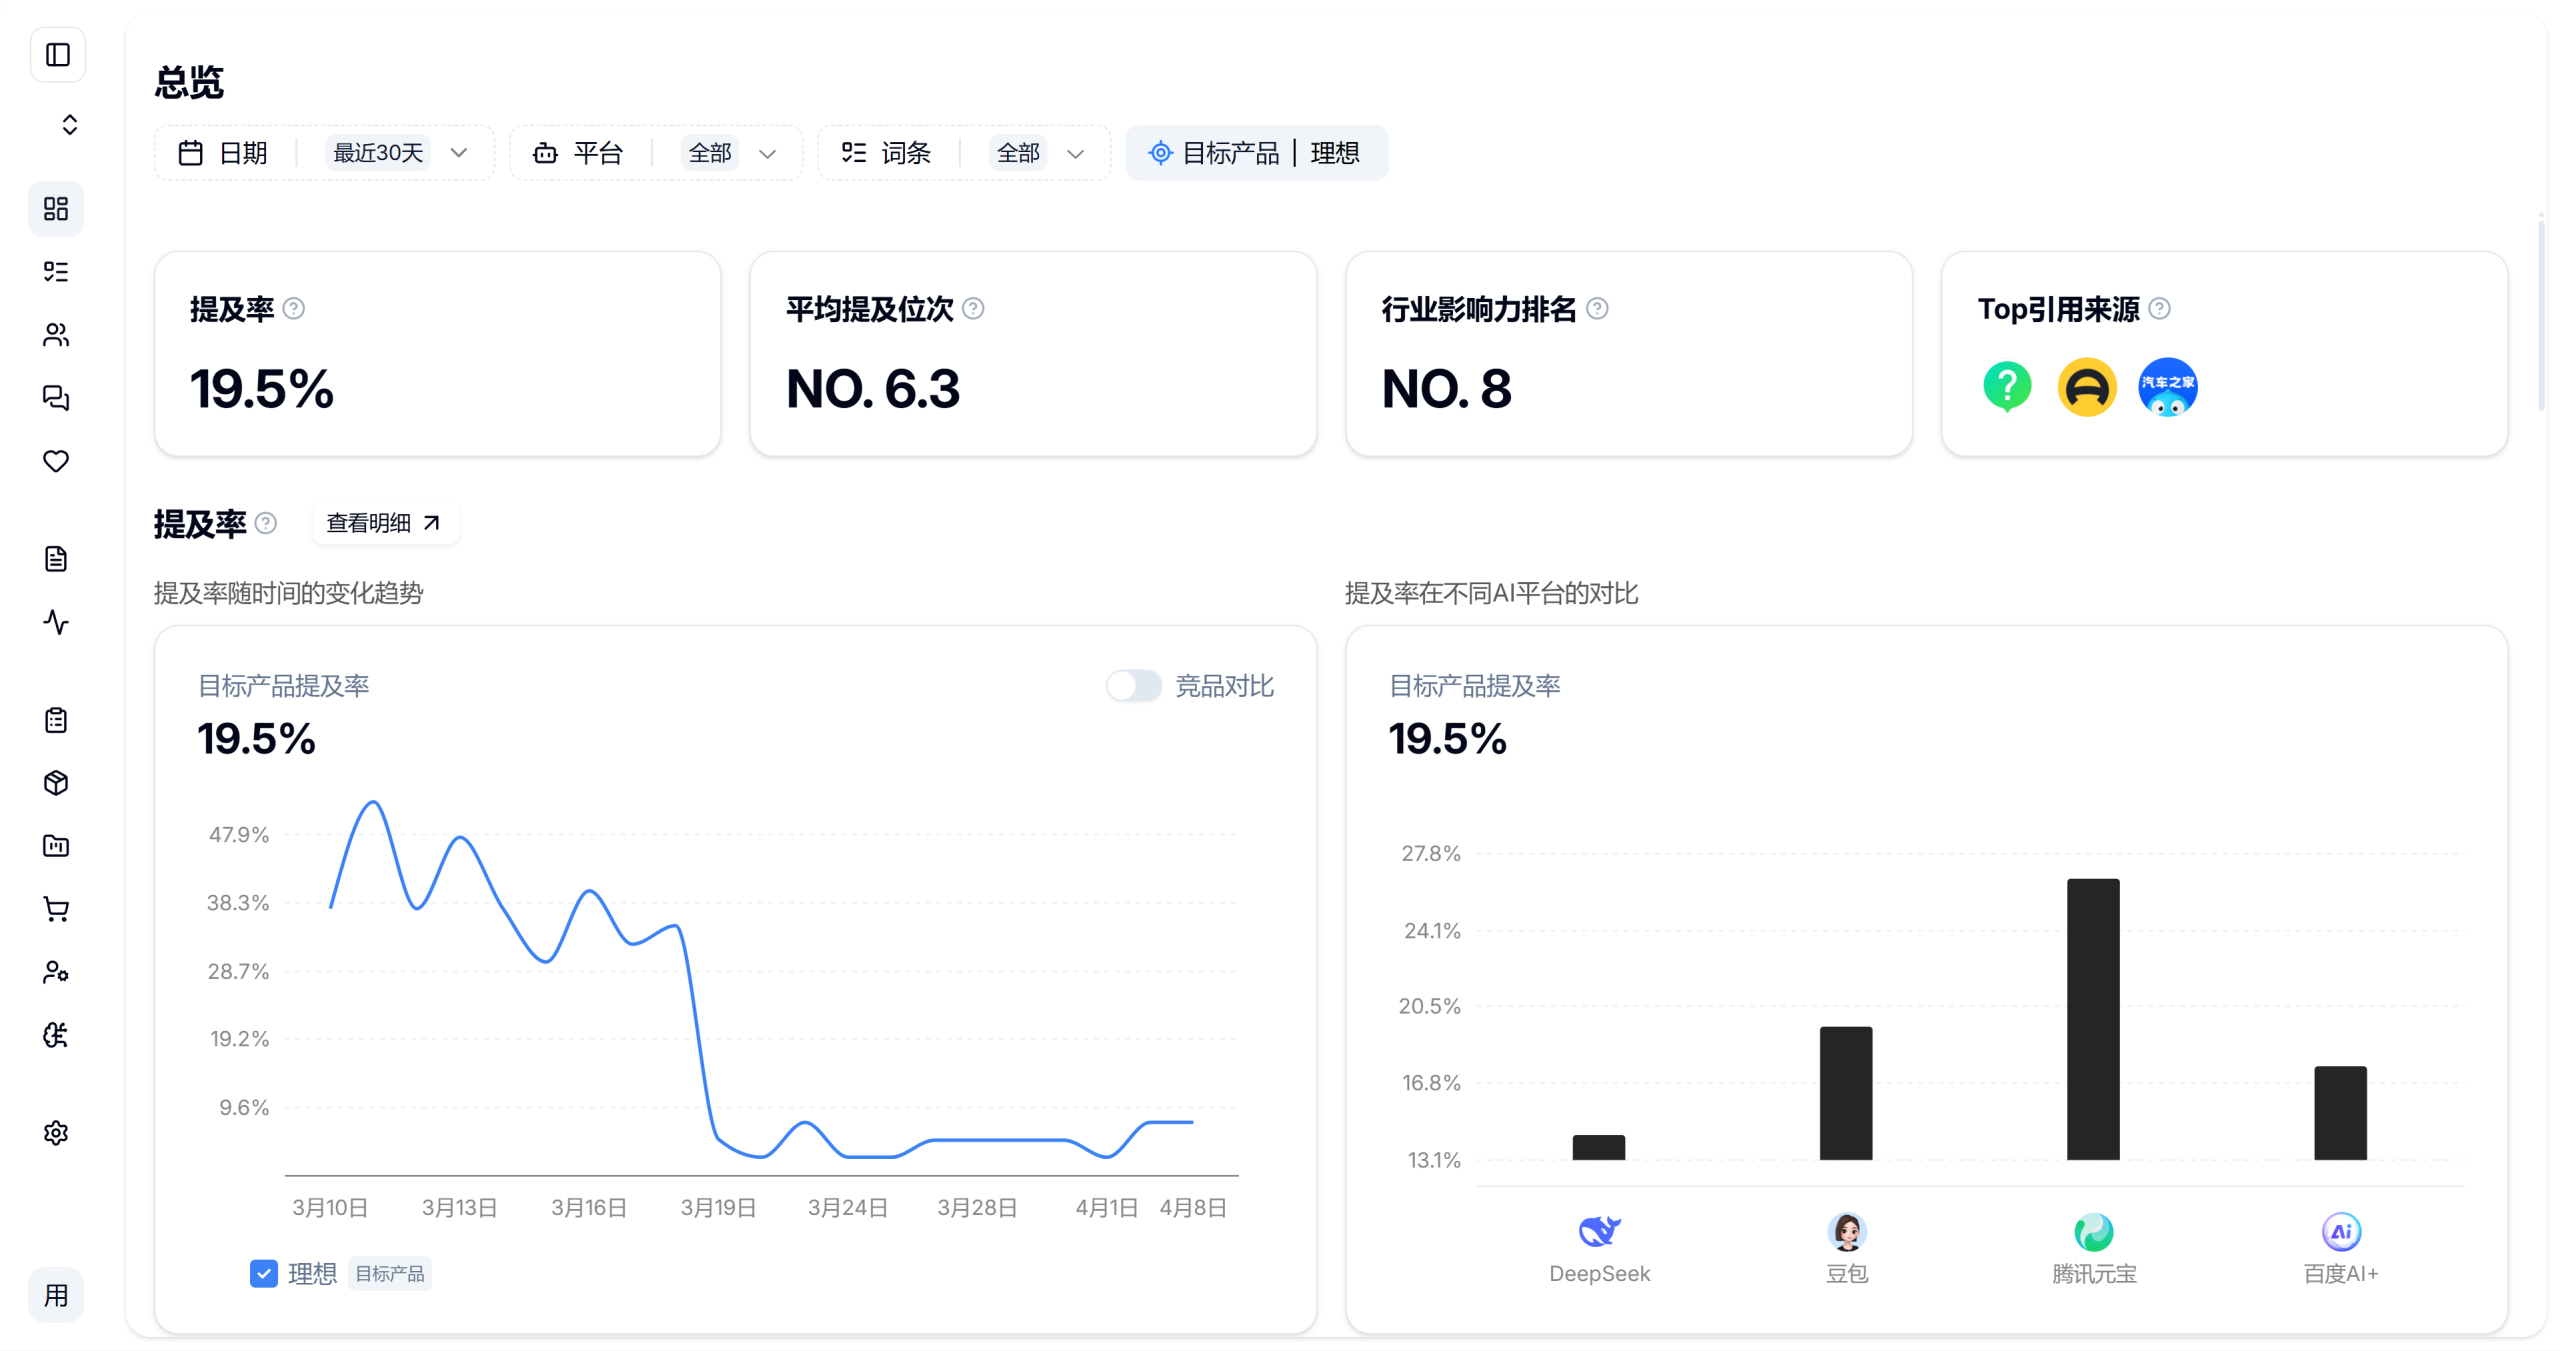
Task: Click the 日期 filter label
Action: point(246,152)
